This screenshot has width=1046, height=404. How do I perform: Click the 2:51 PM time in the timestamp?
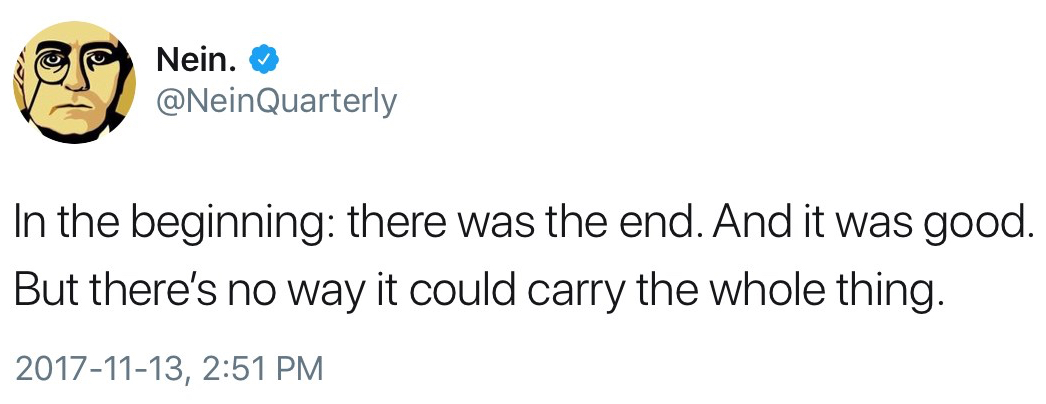261,368
